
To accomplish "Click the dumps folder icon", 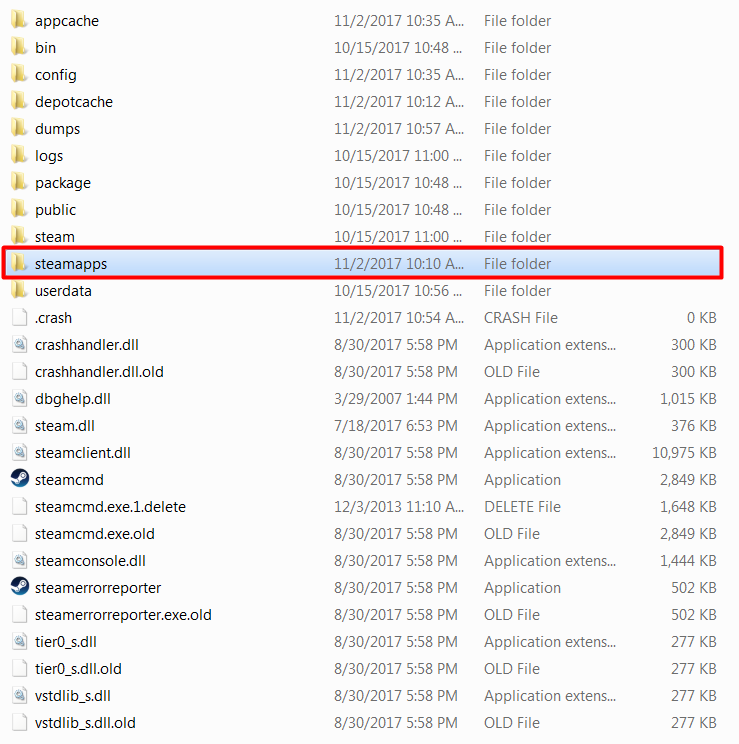I will (x=19, y=128).
